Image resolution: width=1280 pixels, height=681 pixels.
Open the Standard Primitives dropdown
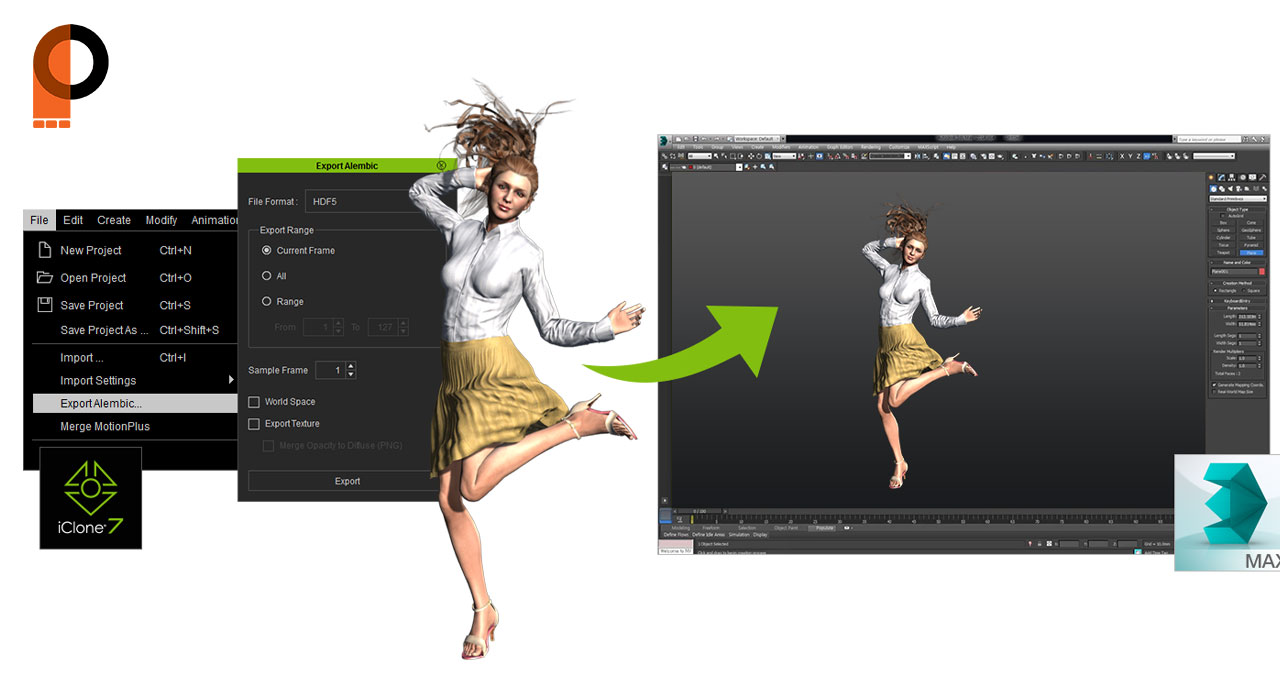(1237, 199)
